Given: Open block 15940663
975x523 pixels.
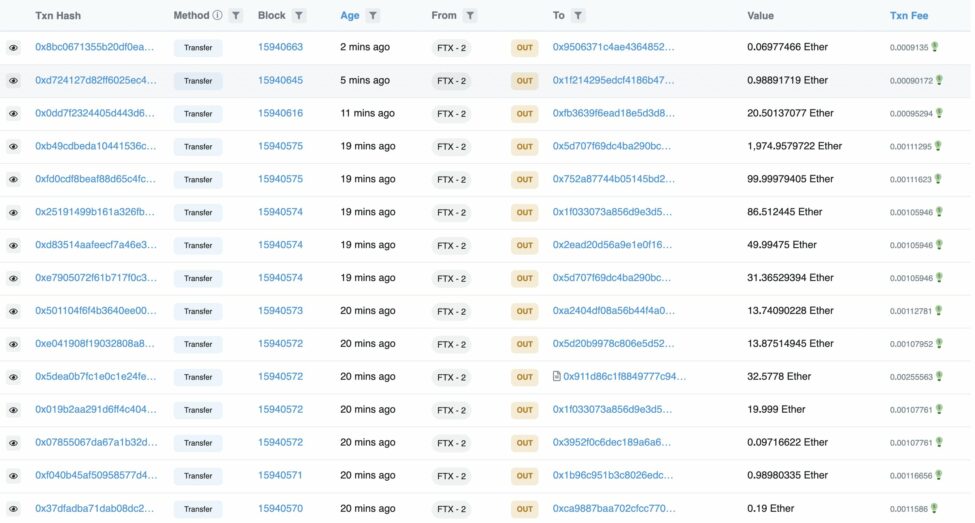Looking at the screenshot, I should pos(280,47).
